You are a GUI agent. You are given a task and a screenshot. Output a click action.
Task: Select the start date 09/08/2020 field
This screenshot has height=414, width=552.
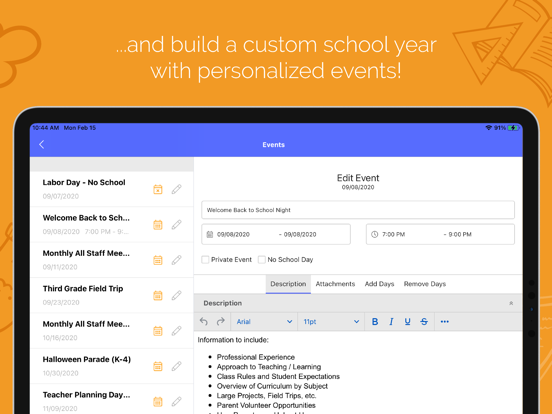[233, 234]
